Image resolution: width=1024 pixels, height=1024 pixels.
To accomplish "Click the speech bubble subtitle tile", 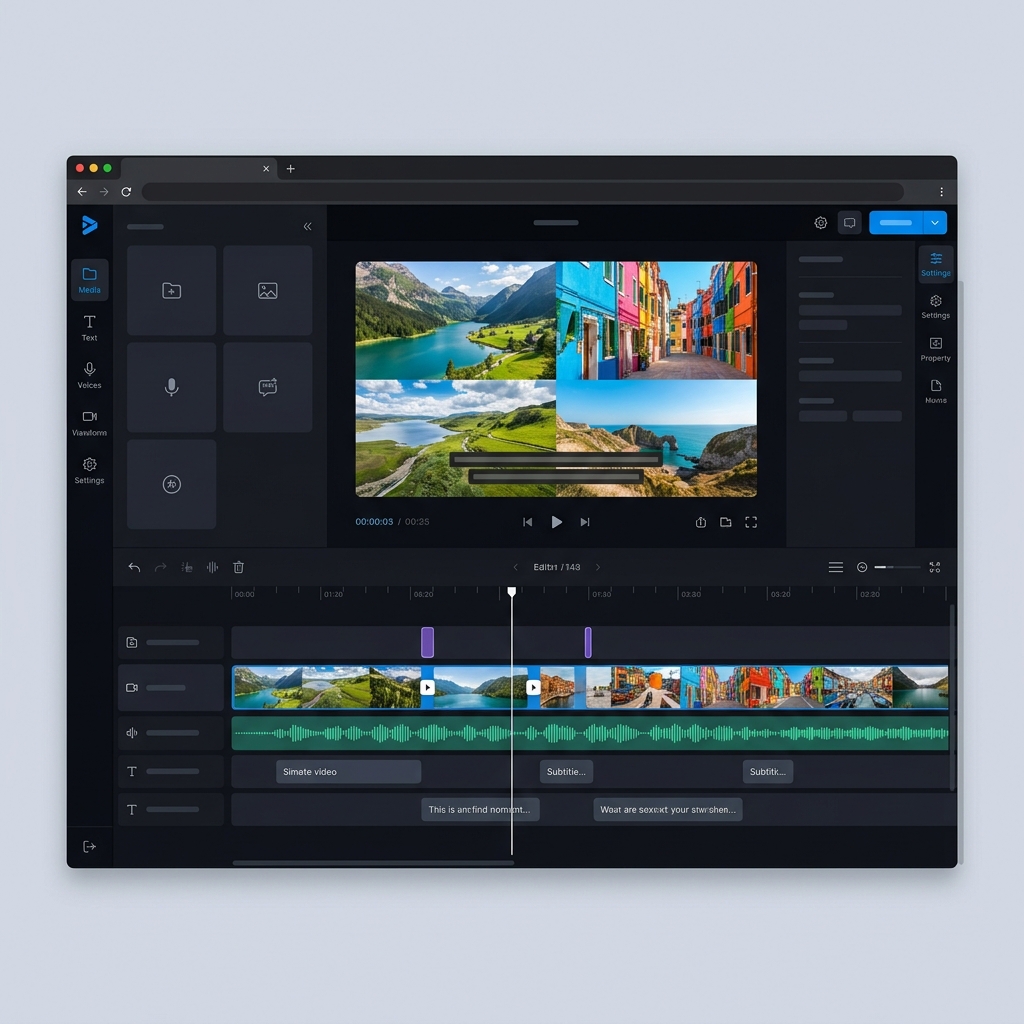I will click(268, 387).
